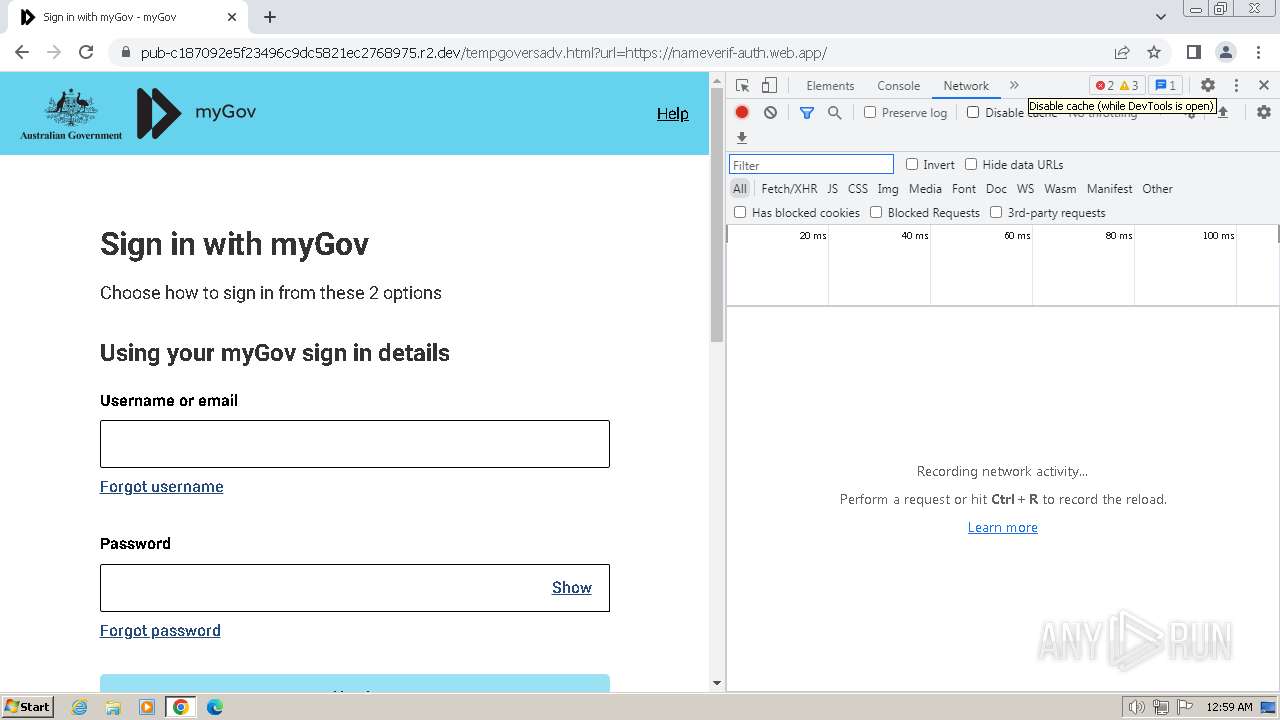The image size is (1280, 720).
Task: Expand more DevTools tabs chevron
Action: point(1014,86)
